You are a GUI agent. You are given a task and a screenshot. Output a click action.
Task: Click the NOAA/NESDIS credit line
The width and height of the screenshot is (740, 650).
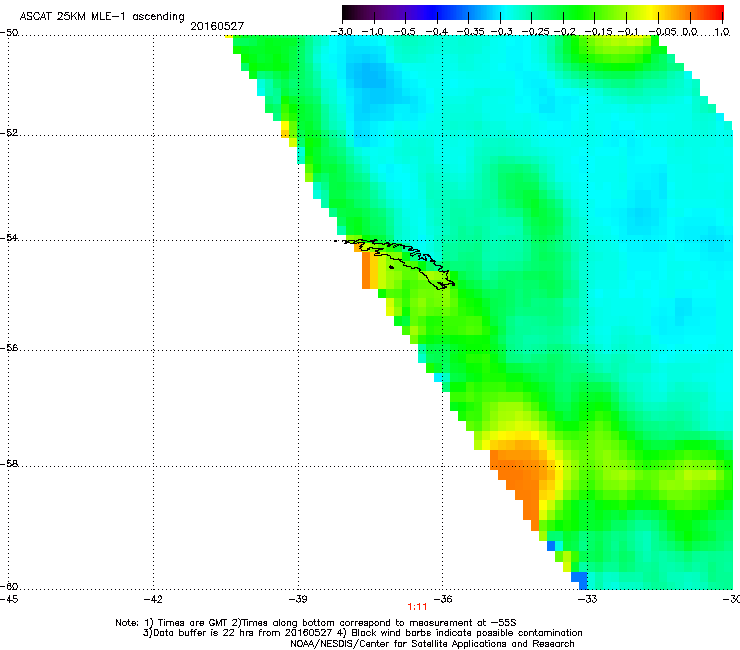[432, 644]
